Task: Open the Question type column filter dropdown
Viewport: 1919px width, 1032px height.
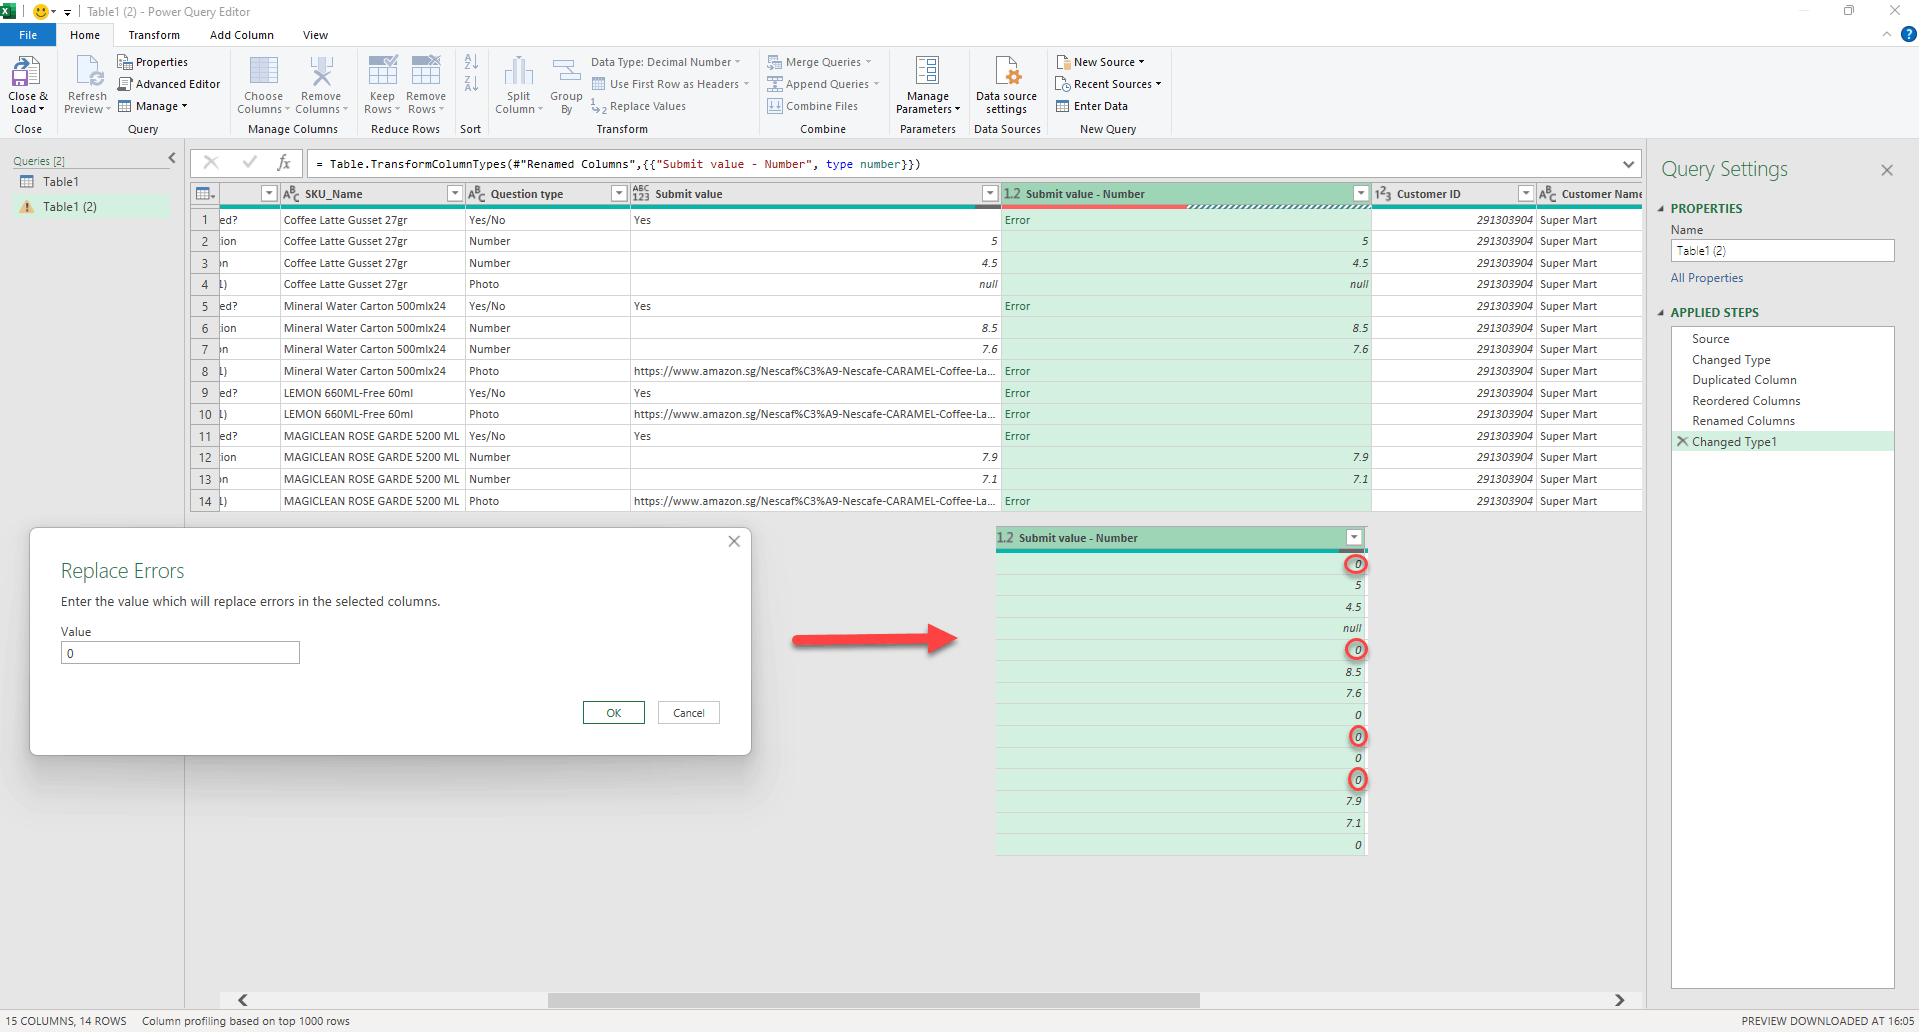Action: pos(619,194)
